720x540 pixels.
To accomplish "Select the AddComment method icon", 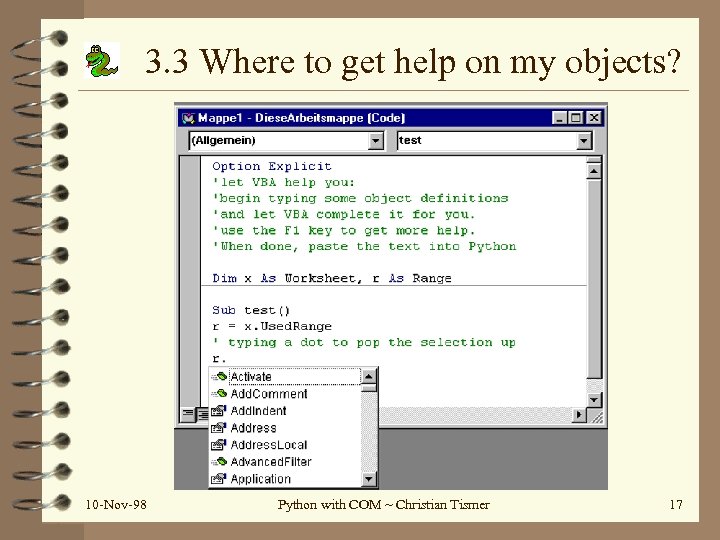I will coord(219,394).
